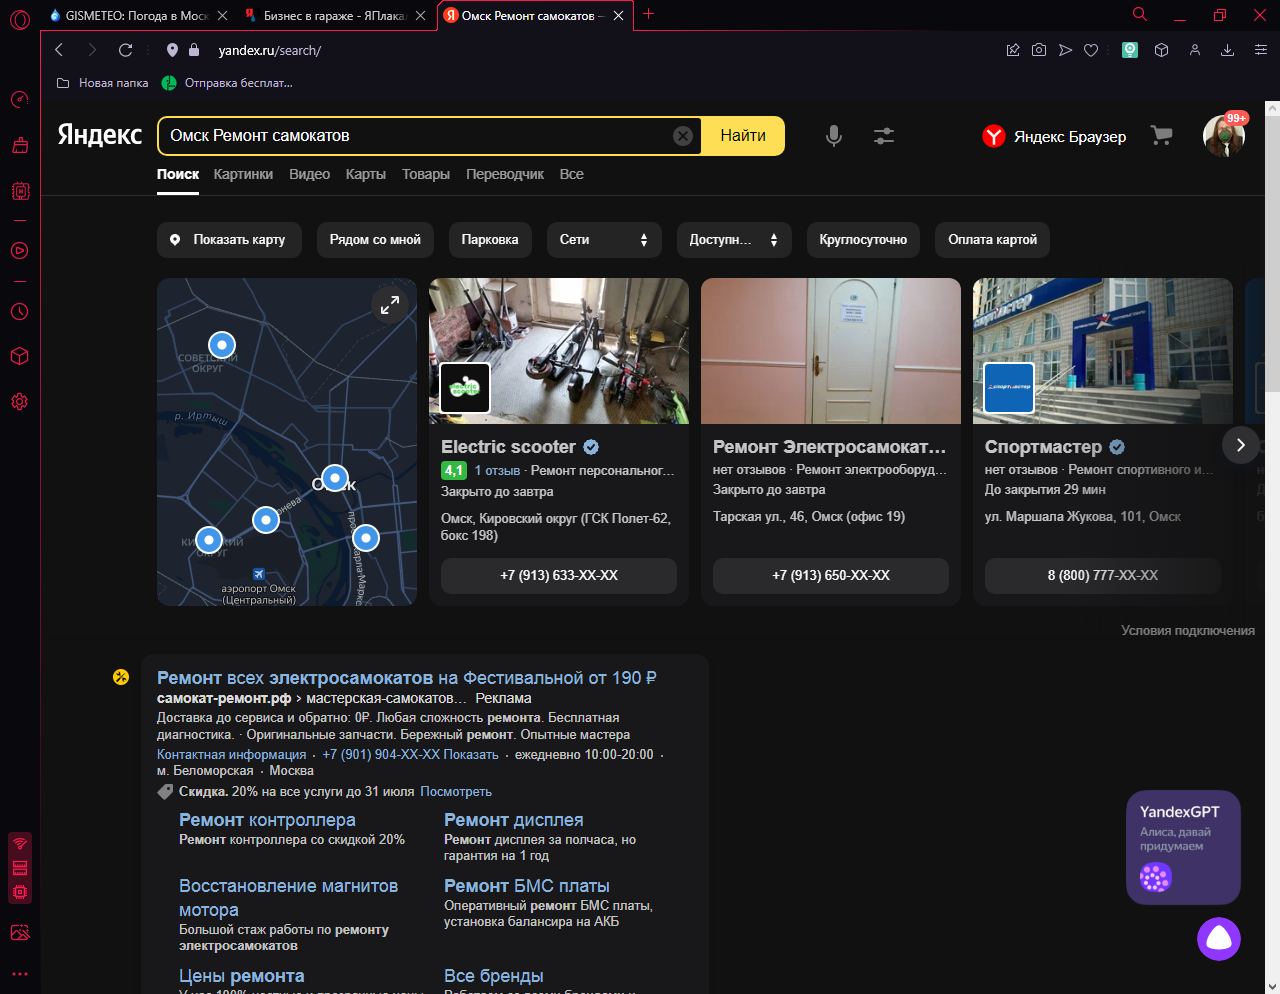The height and width of the screenshot is (994, 1280).
Task: Open a new tab with plus
Action: [649, 14]
